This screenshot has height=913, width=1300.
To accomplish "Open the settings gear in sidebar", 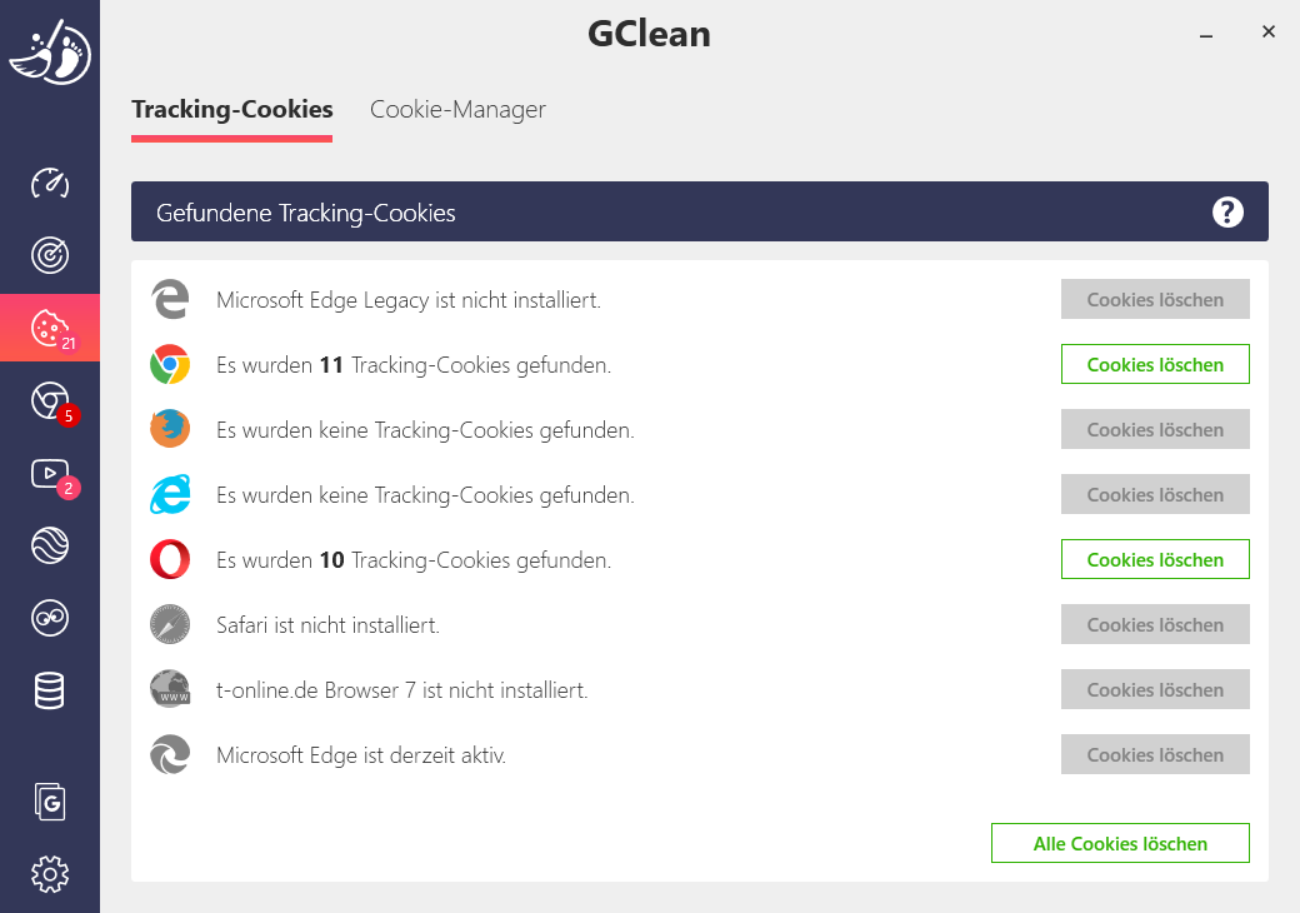I will [x=50, y=874].
